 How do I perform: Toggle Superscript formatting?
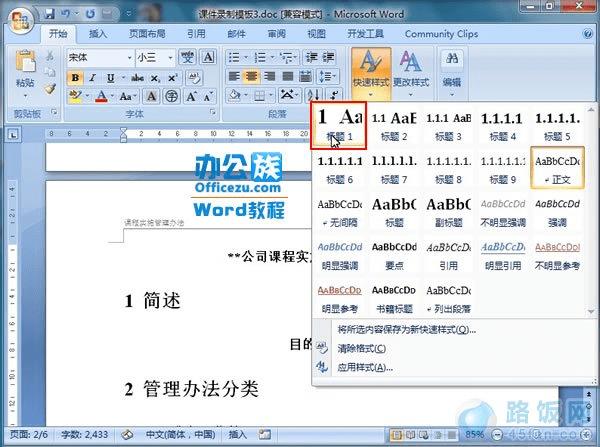173,78
